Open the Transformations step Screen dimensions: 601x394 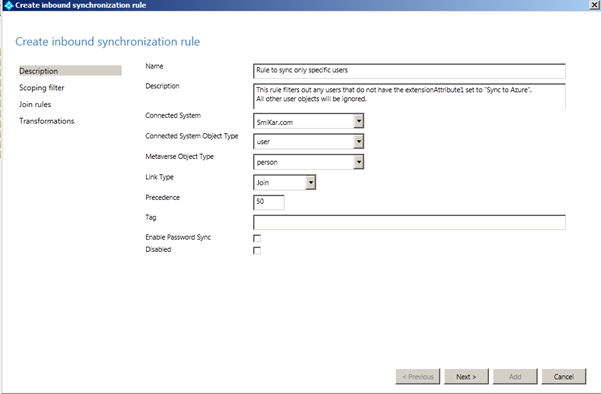tap(47, 121)
